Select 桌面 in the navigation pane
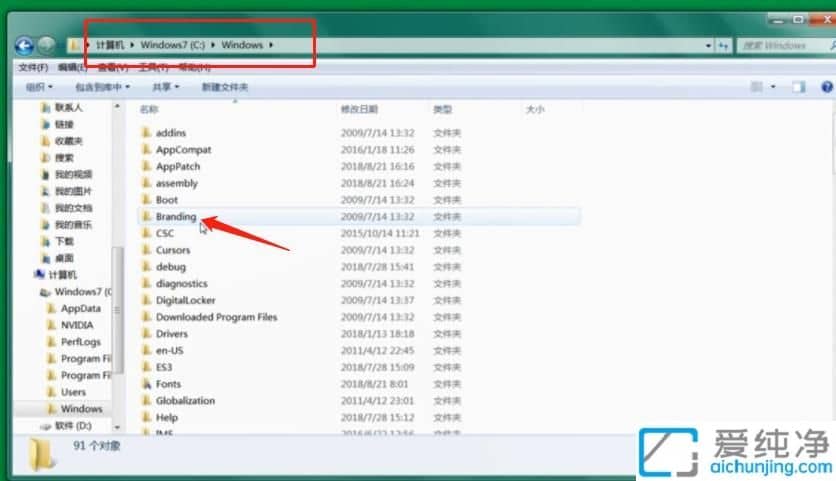 pyautogui.click(x=64, y=258)
